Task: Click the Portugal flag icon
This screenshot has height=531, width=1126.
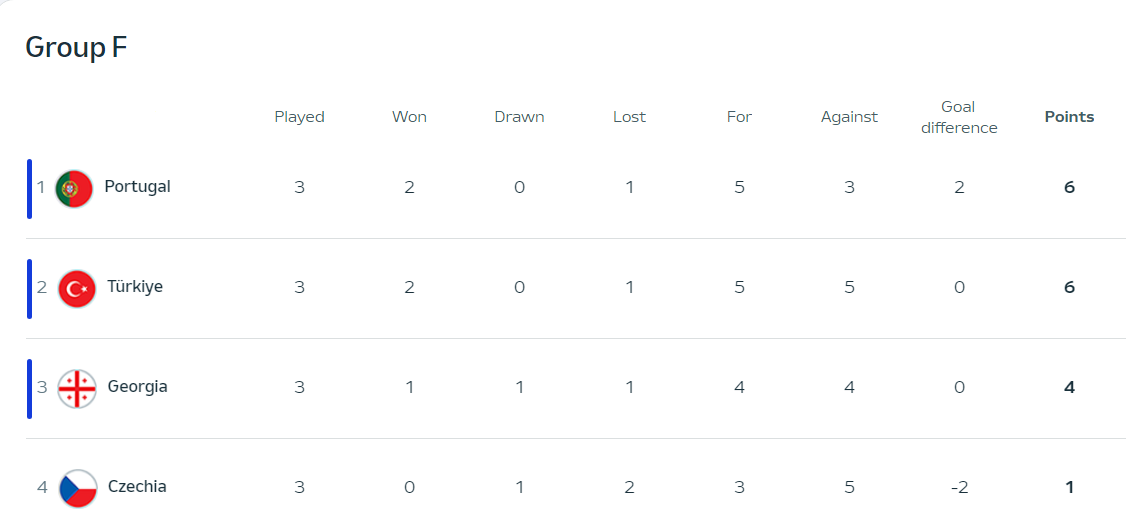Action: point(74,189)
